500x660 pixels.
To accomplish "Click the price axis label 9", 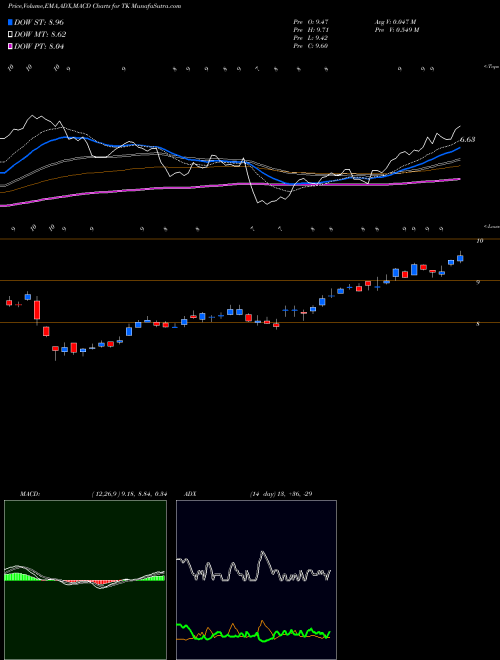I will coord(478,282).
